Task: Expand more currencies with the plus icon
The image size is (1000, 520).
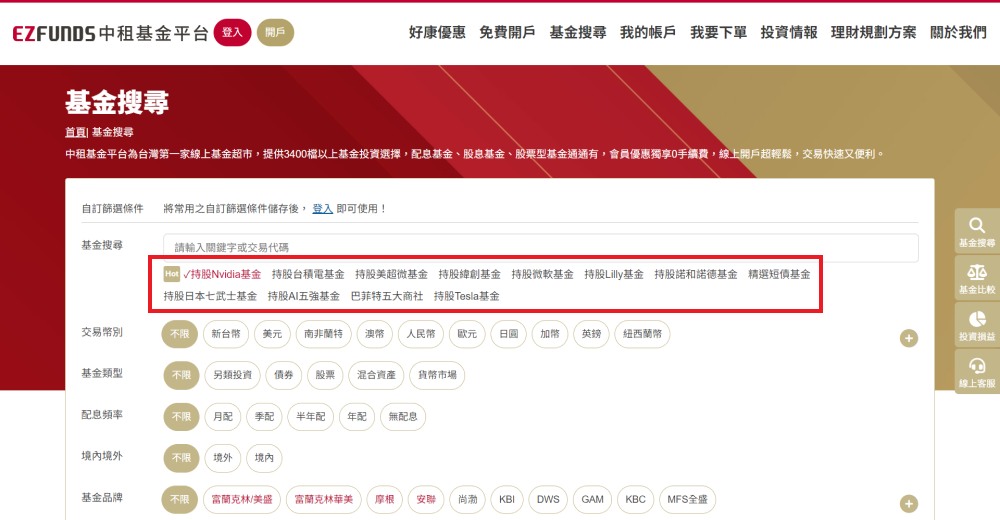Action: tap(909, 338)
